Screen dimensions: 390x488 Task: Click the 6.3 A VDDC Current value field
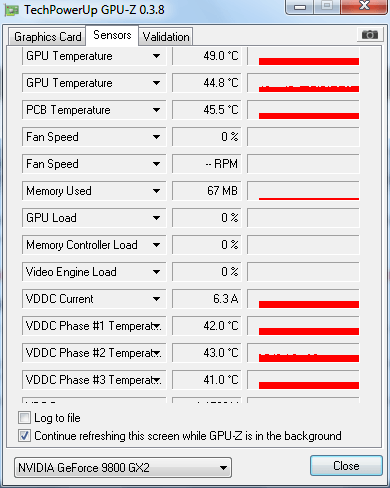[207, 299]
